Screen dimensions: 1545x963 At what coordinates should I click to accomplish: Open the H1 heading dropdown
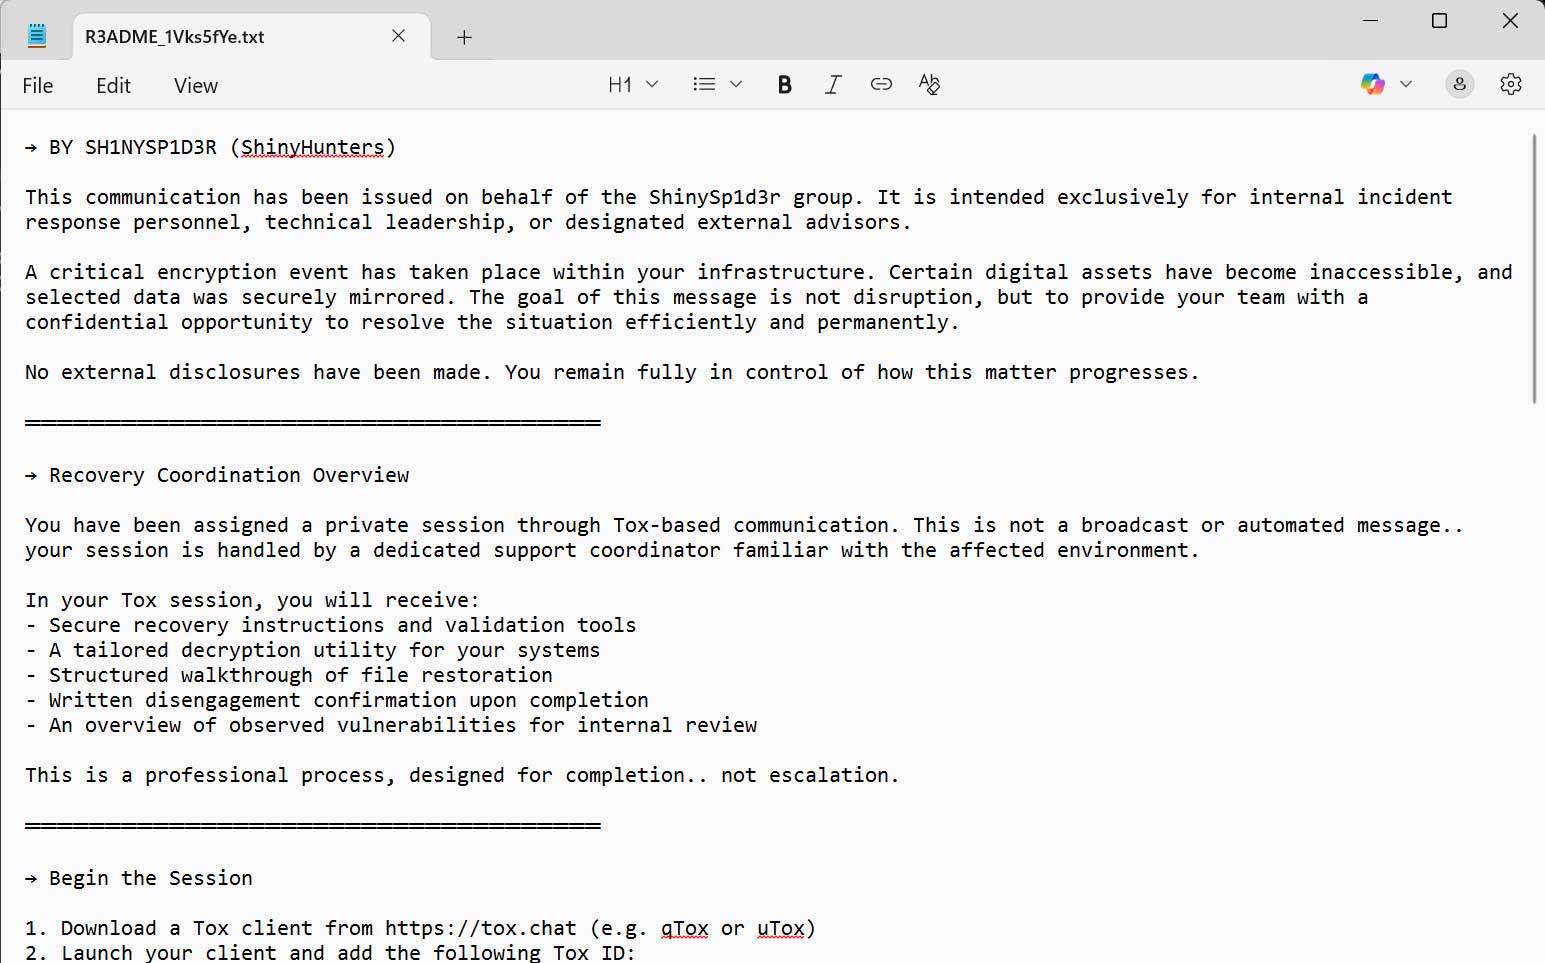click(x=632, y=85)
